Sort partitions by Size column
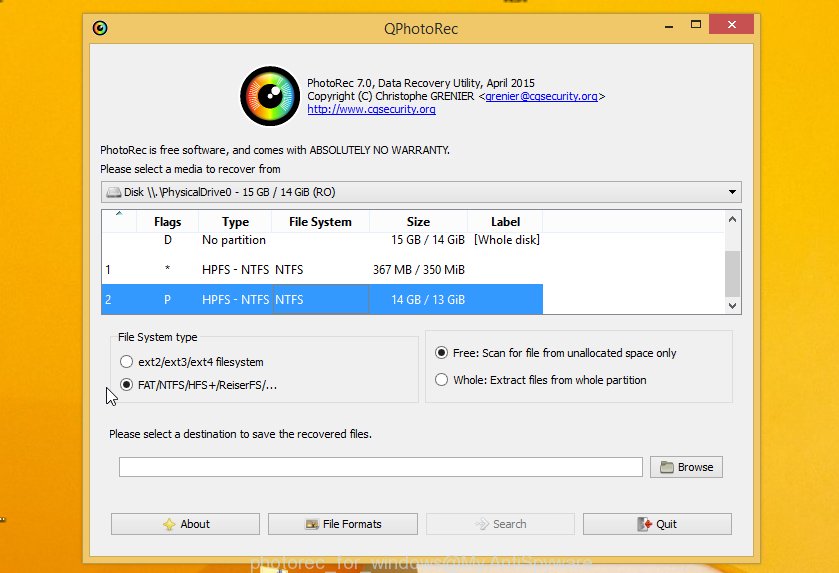Viewport: 839px width, 573px height. coord(418,222)
